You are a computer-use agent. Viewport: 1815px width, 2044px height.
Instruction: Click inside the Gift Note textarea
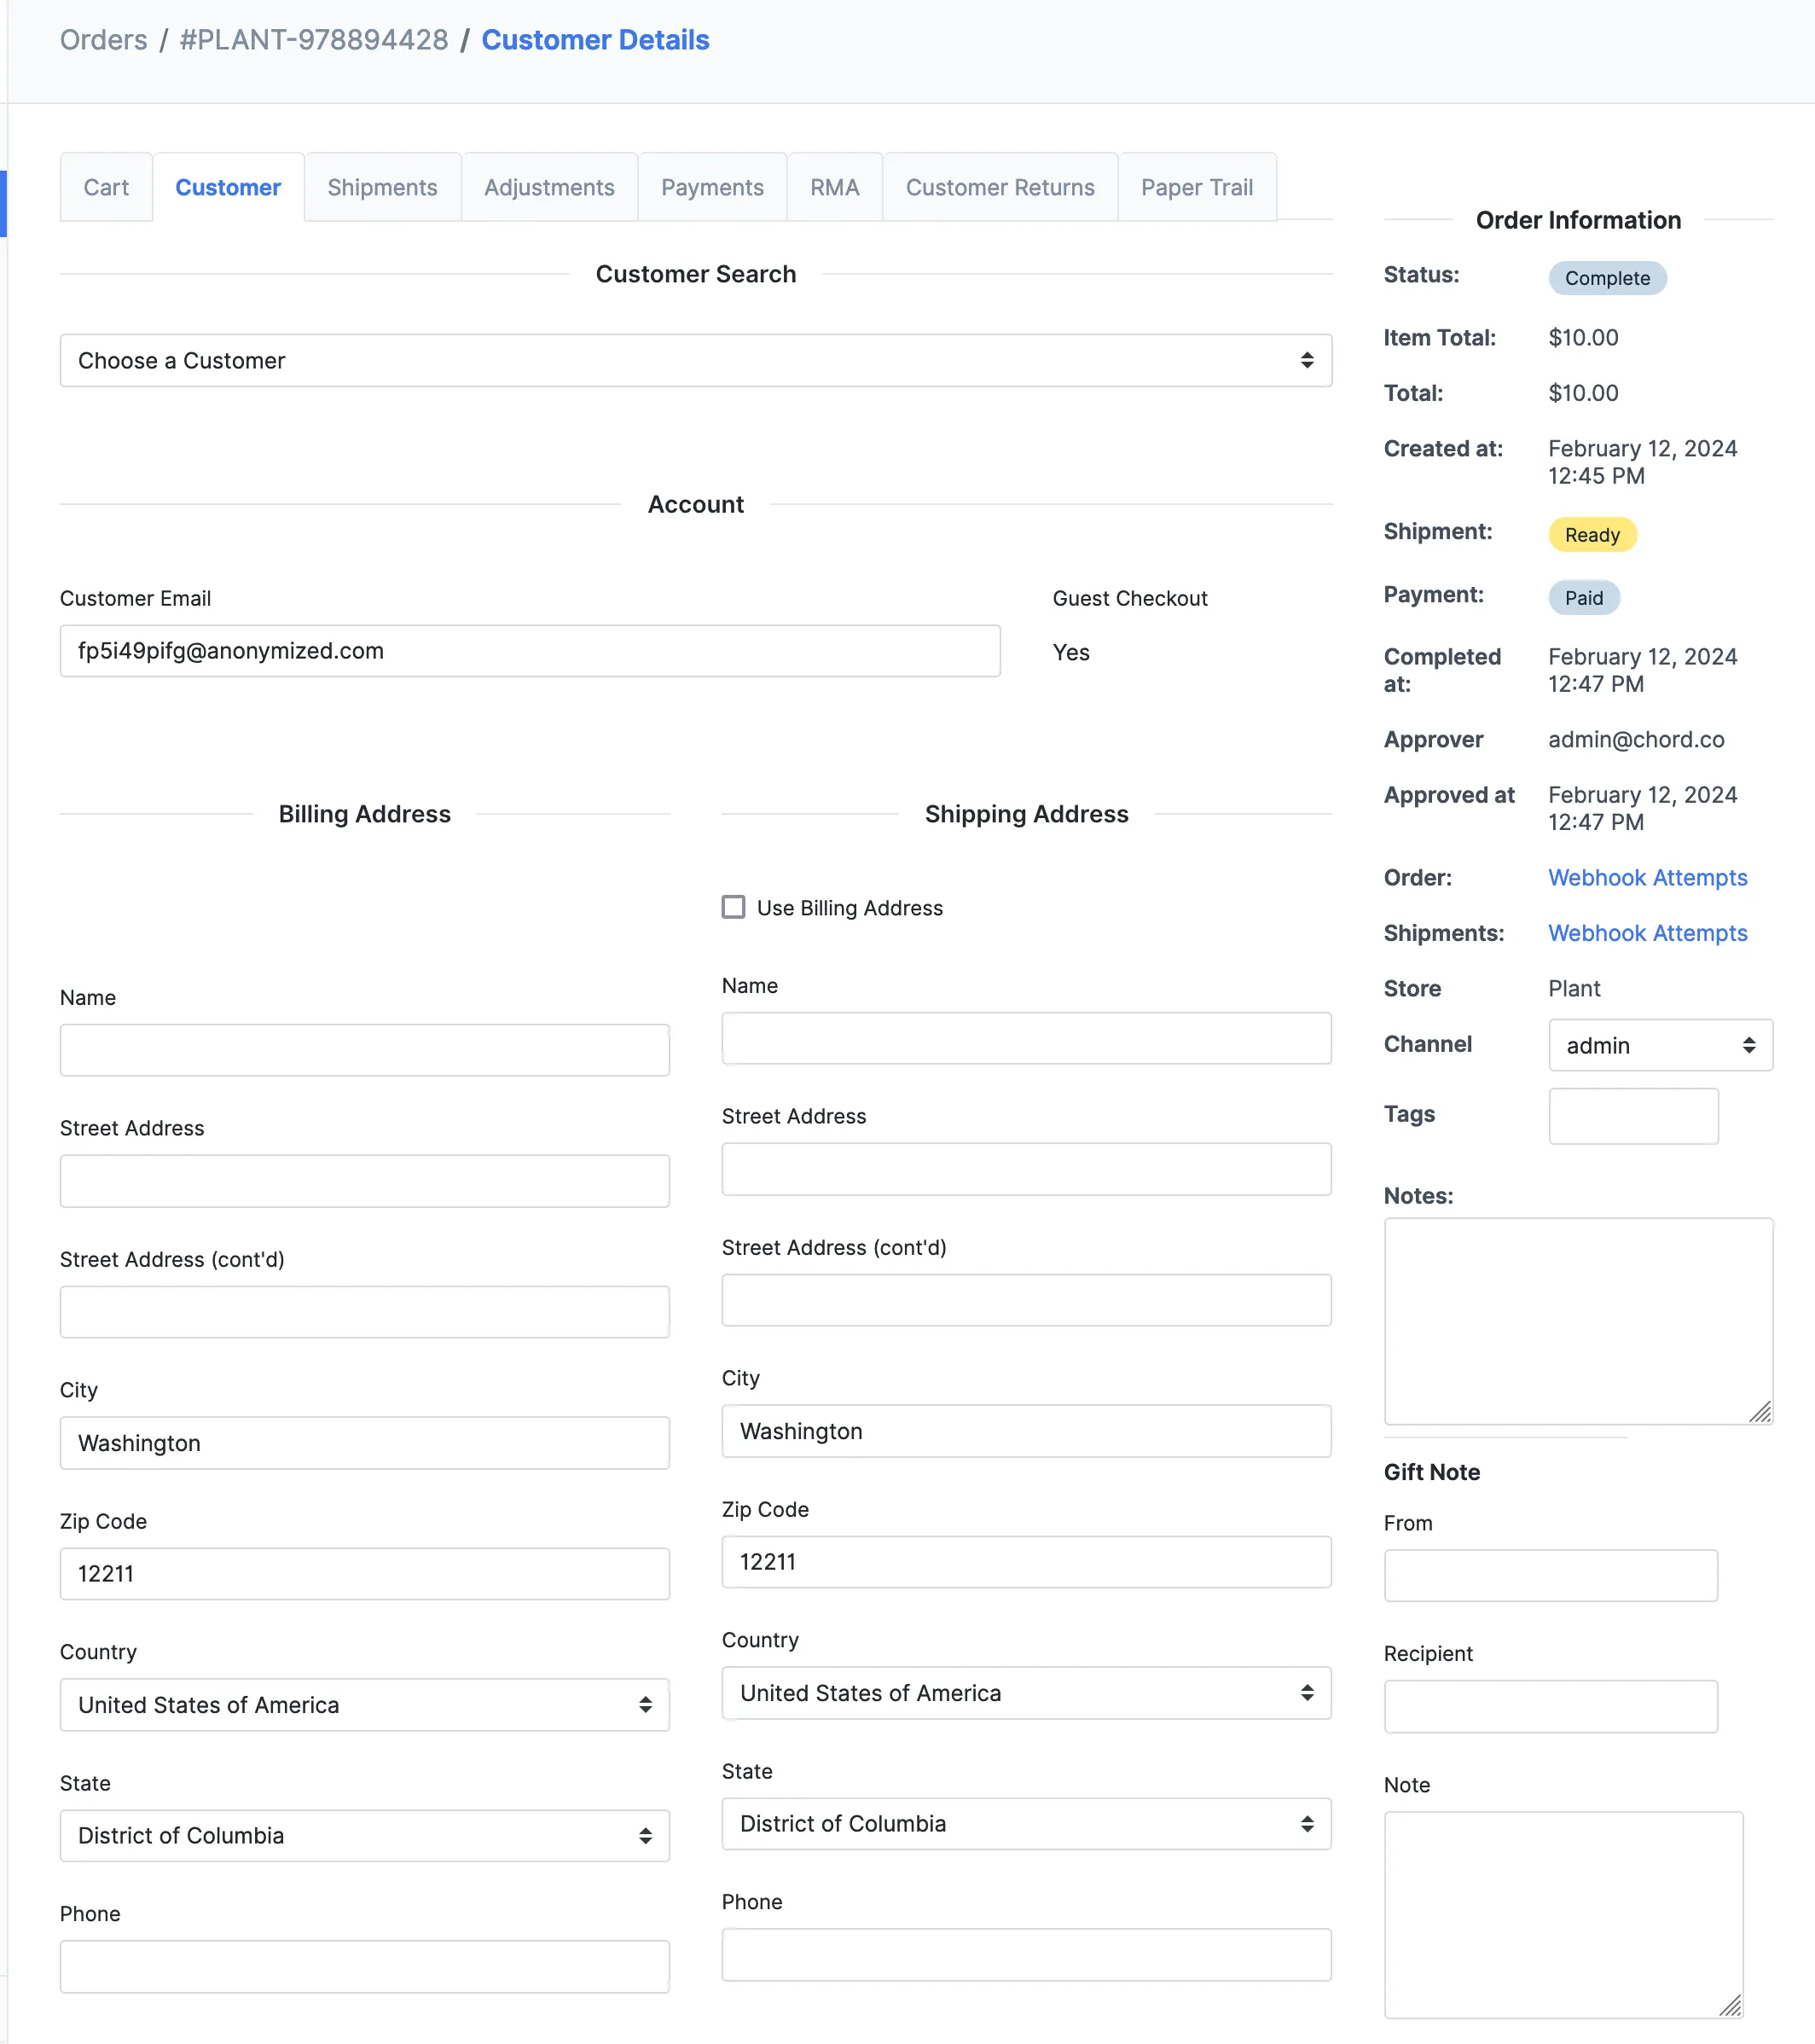(1563, 1915)
